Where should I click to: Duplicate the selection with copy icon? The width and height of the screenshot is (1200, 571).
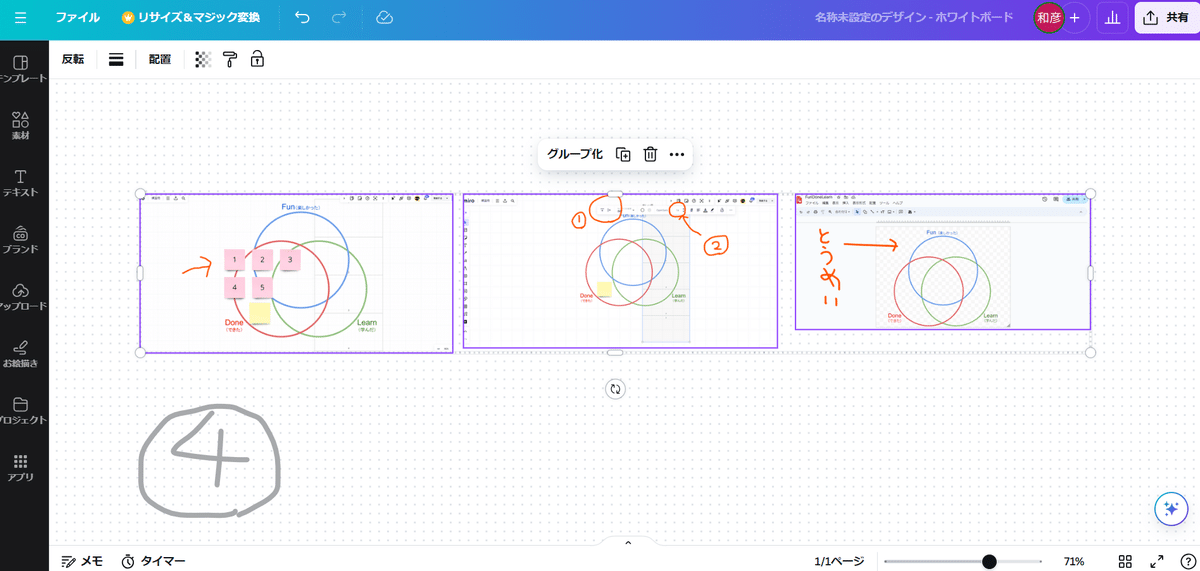click(623, 154)
